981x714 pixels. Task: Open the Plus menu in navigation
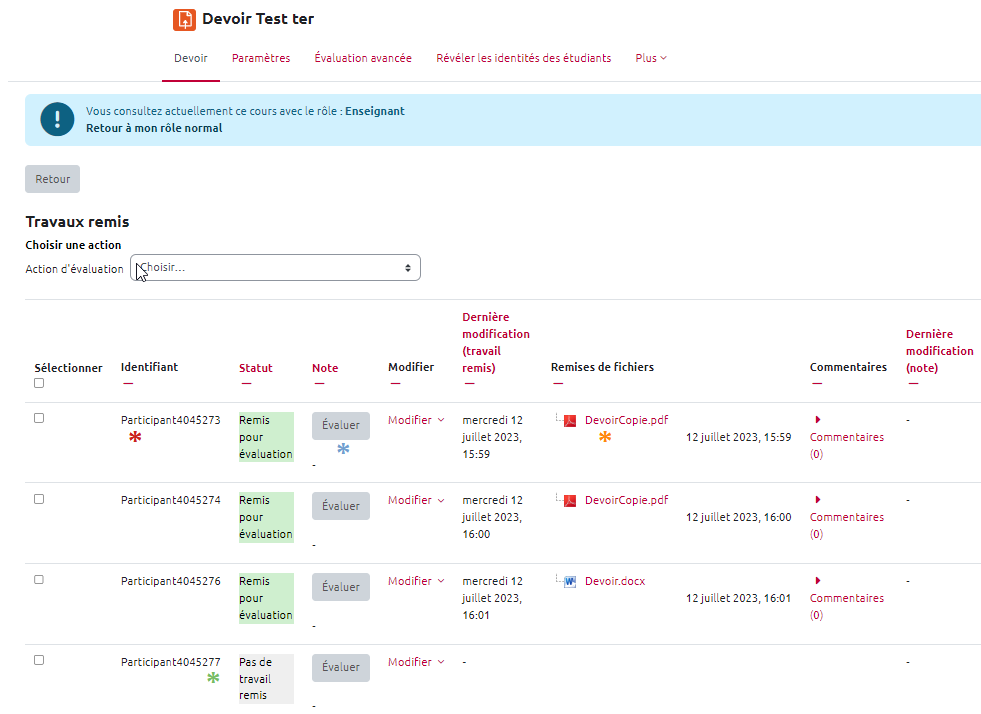[650, 58]
